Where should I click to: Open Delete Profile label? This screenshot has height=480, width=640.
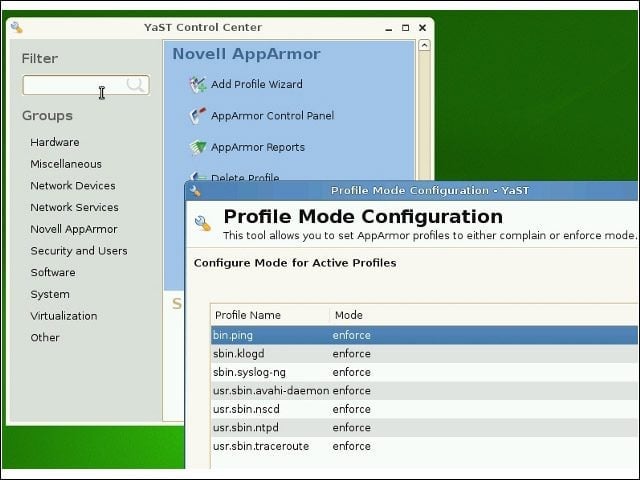click(245, 178)
